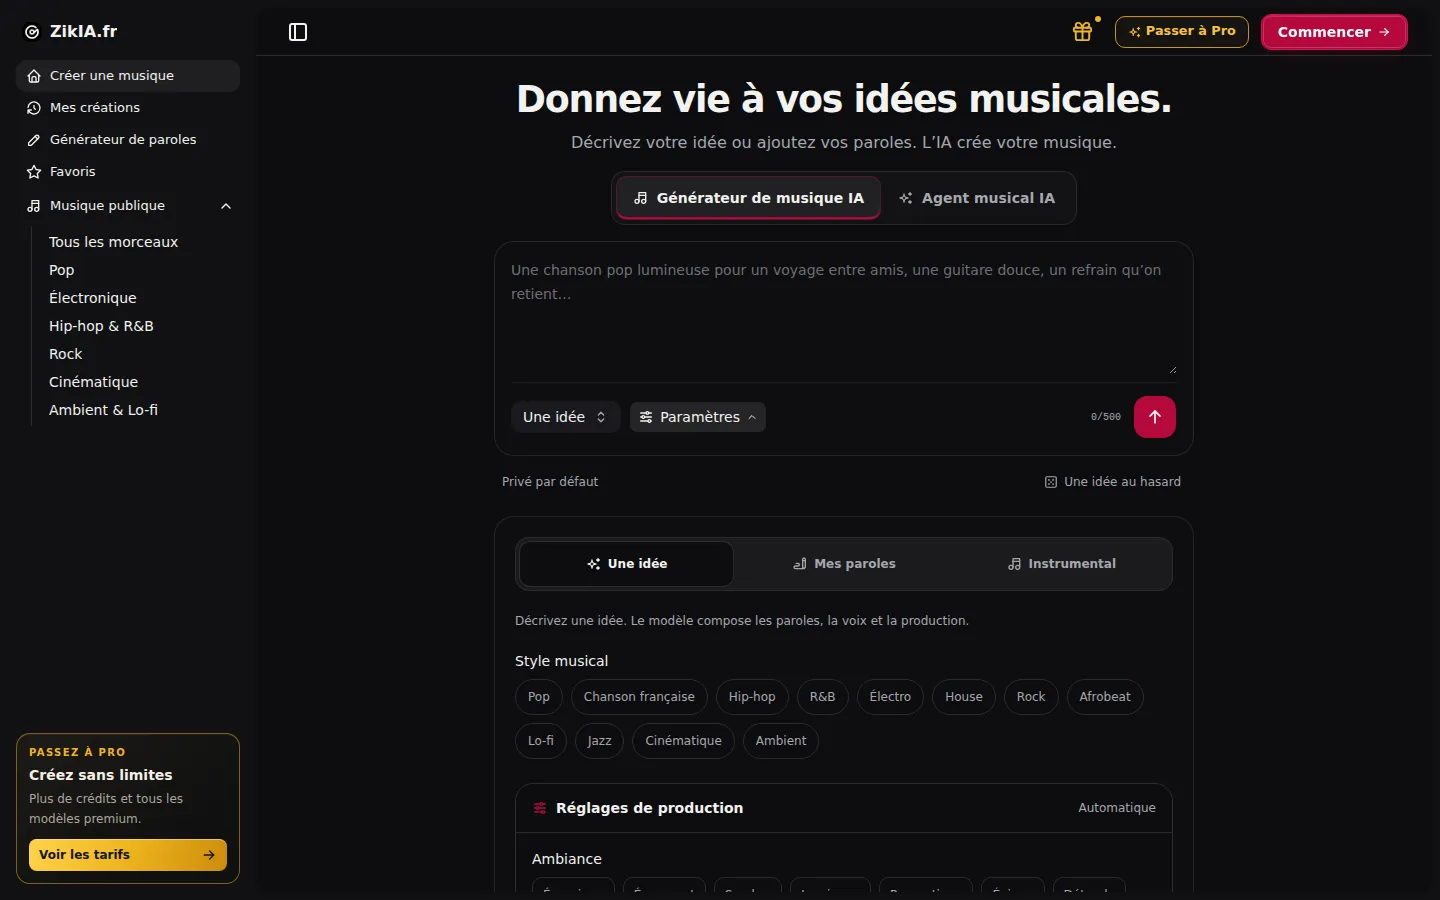Toggle the R&B style chip
The height and width of the screenshot is (900, 1440).
coord(822,697)
